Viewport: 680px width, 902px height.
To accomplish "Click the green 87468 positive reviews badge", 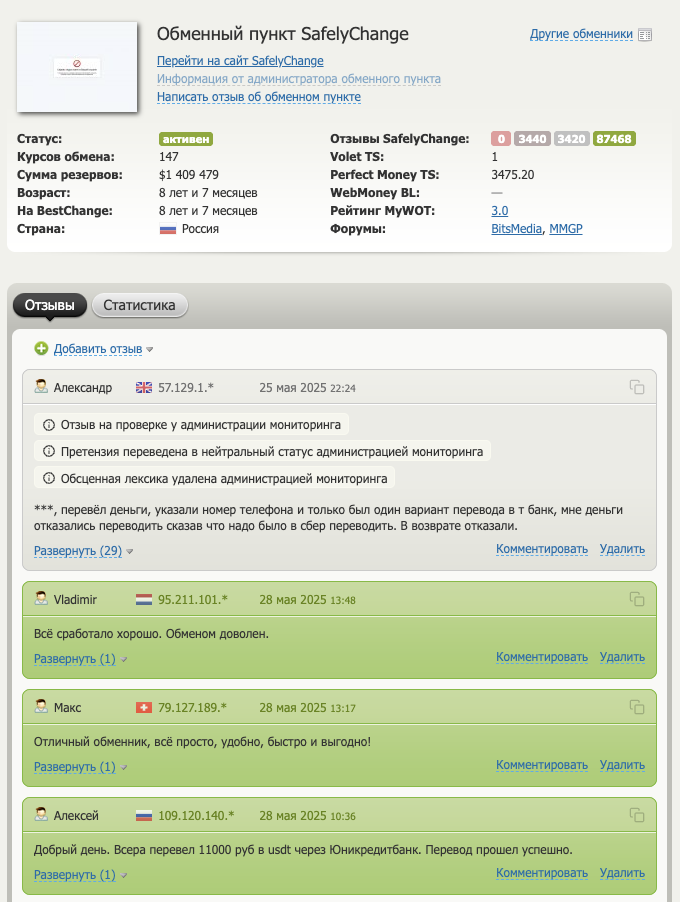I will pos(614,139).
